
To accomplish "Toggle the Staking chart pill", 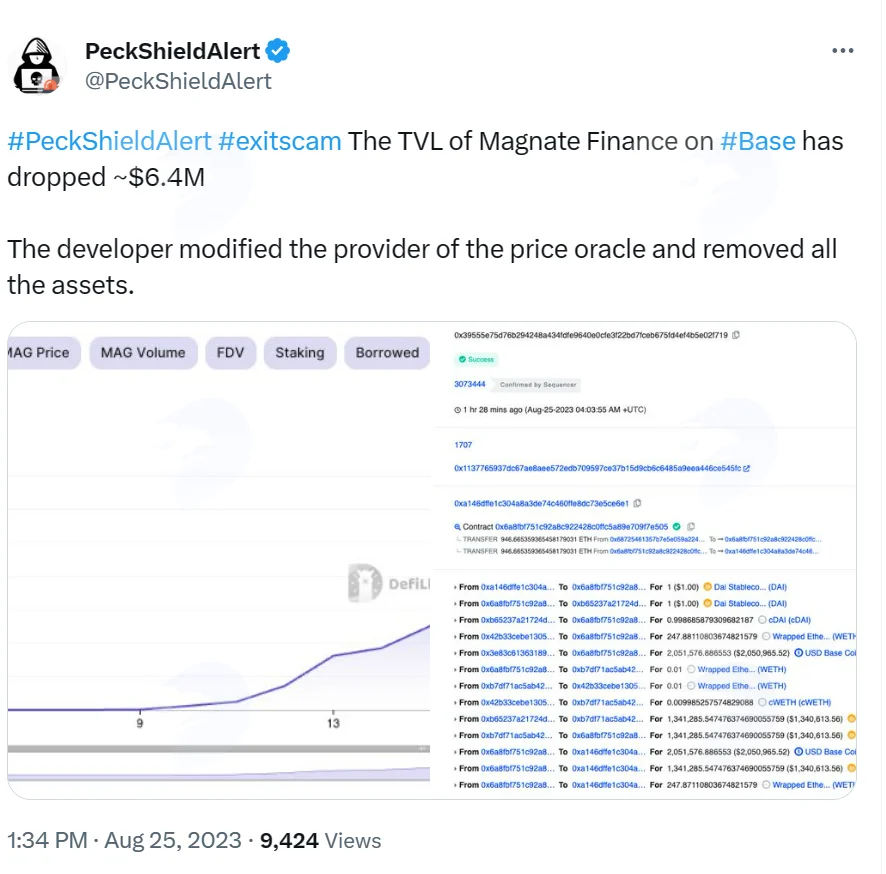I will (x=300, y=353).
